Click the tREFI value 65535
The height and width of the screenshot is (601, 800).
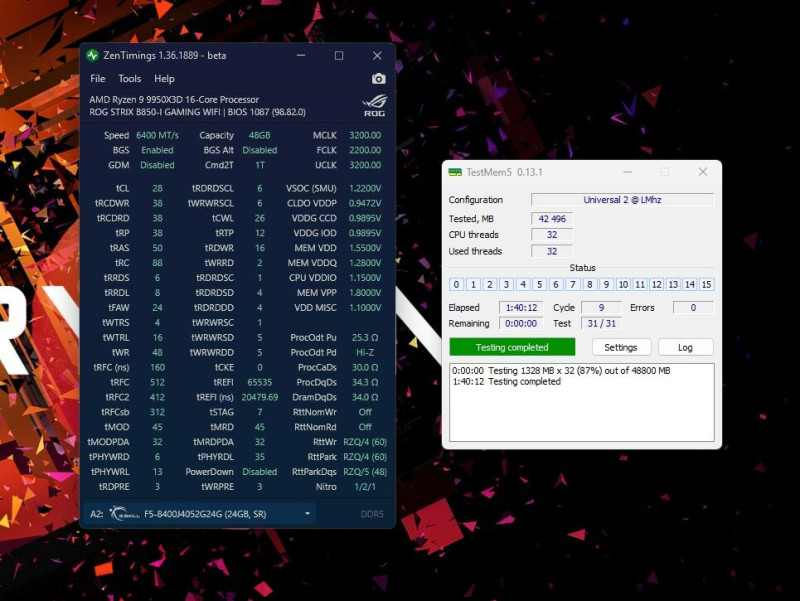pyautogui.click(x=260, y=382)
